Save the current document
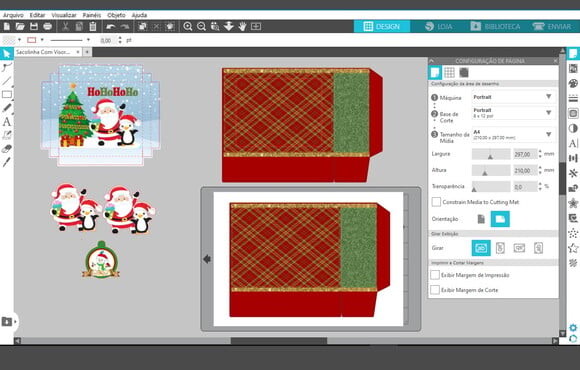Screen dimensions: 580x370 34,26
